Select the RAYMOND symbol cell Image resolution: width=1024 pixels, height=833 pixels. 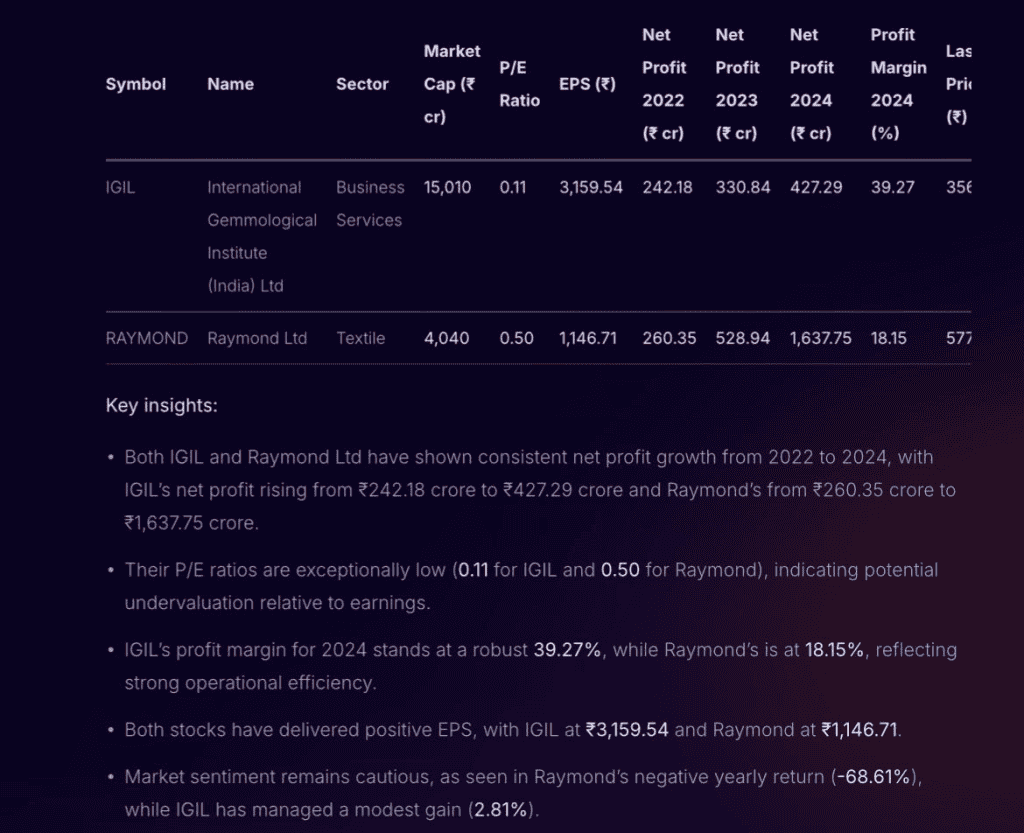point(146,338)
